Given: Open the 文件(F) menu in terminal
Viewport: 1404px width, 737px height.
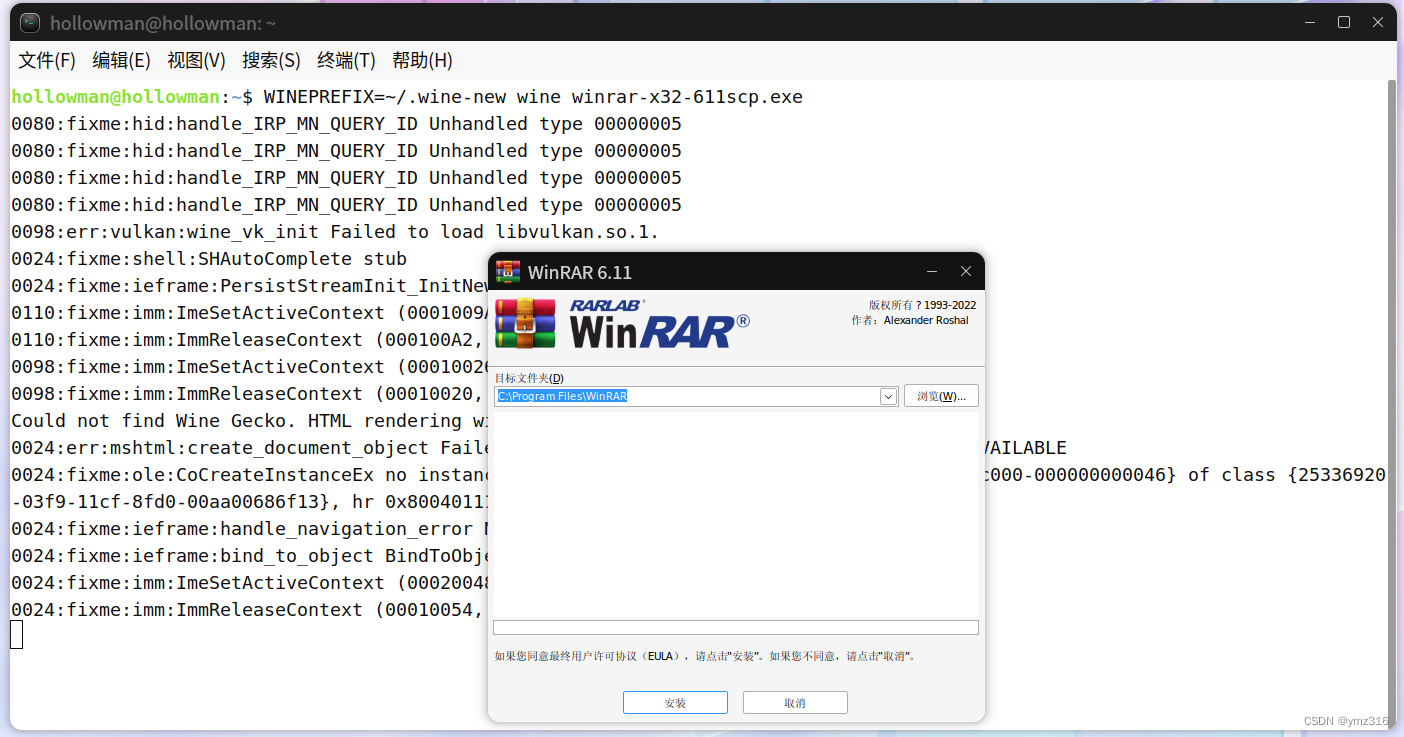Looking at the screenshot, I should [x=47, y=60].
